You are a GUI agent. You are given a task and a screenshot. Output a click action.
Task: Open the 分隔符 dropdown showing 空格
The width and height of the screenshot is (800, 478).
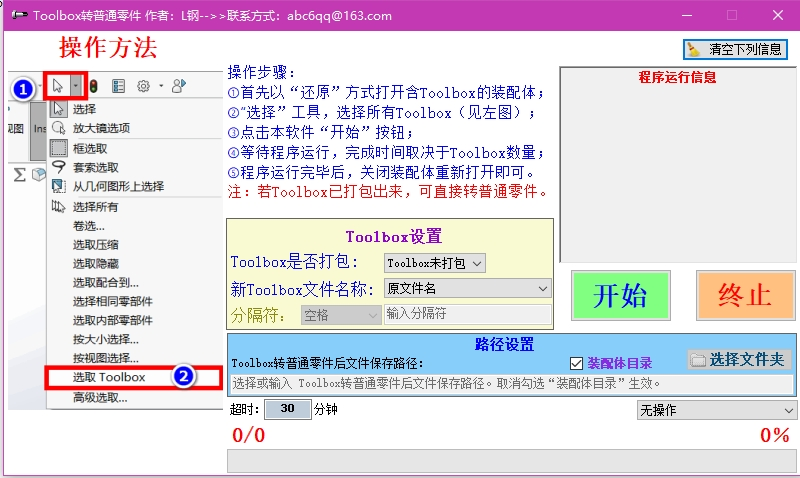click(340, 315)
